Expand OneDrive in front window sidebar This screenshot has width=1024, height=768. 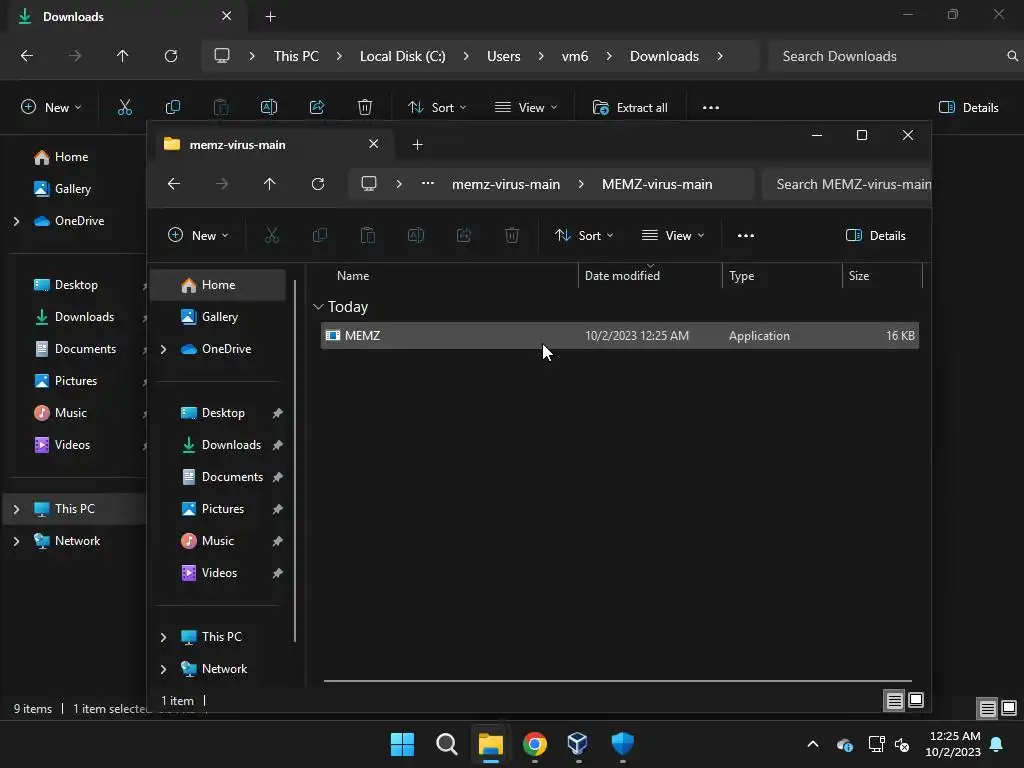[x=163, y=349]
